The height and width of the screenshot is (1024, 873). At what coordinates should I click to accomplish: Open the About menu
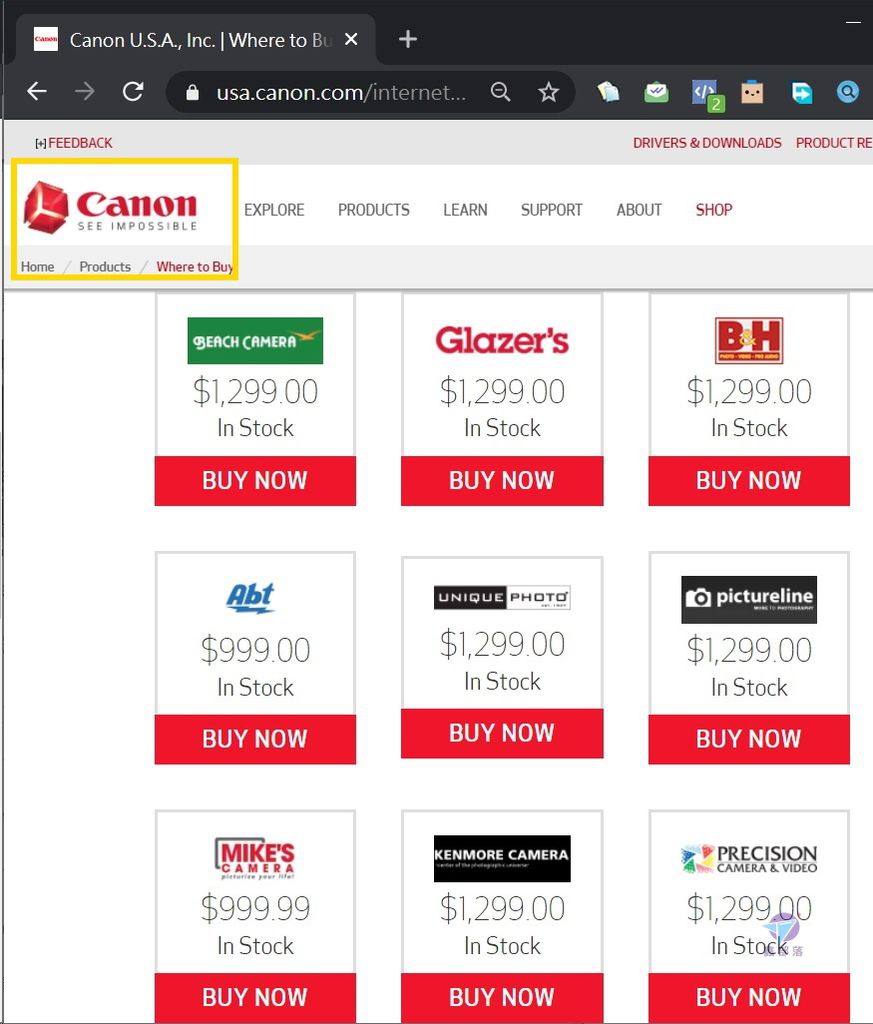[x=639, y=210]
